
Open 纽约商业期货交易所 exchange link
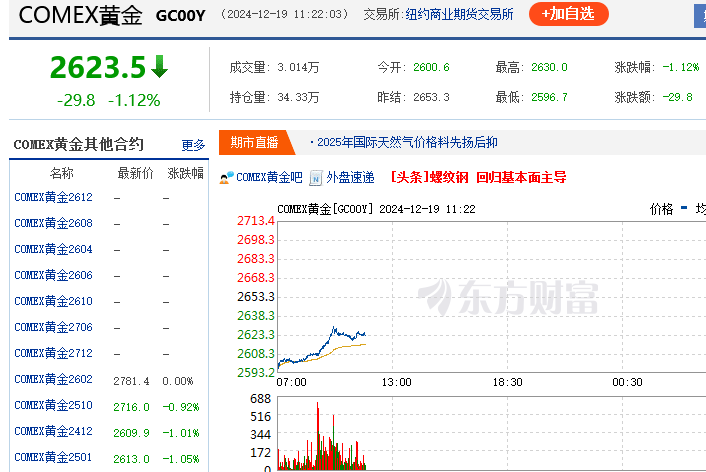[459, 14]
